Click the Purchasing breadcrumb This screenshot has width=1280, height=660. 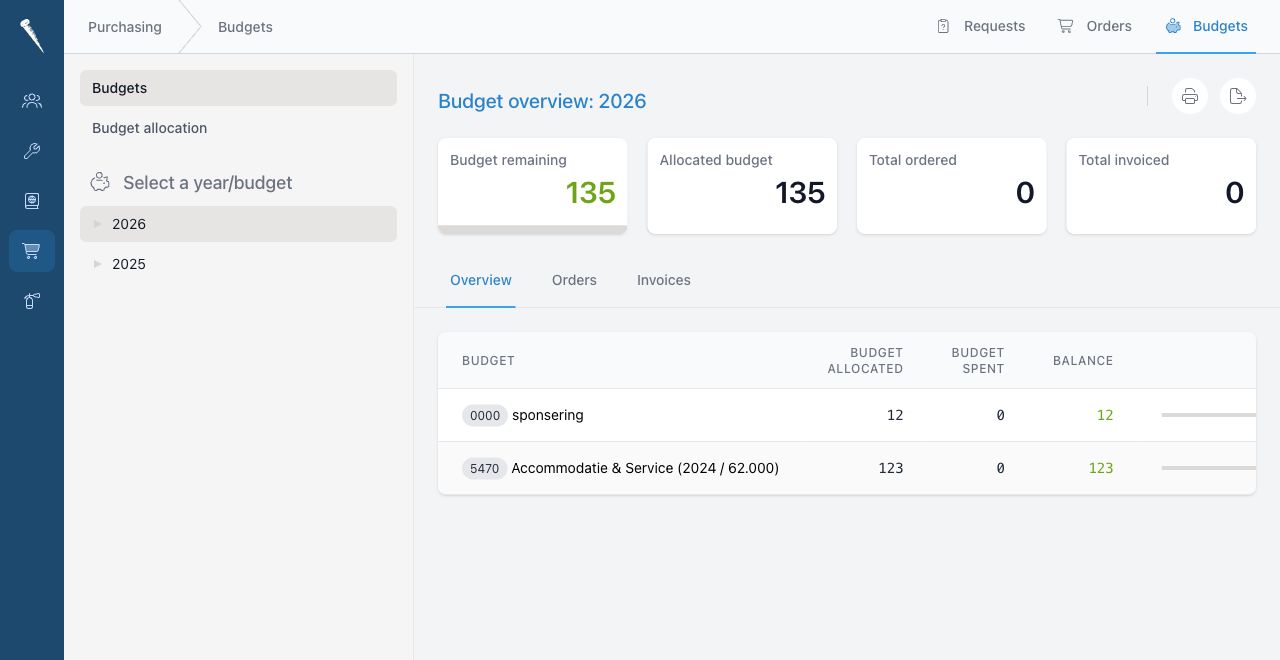coord(125,27)
